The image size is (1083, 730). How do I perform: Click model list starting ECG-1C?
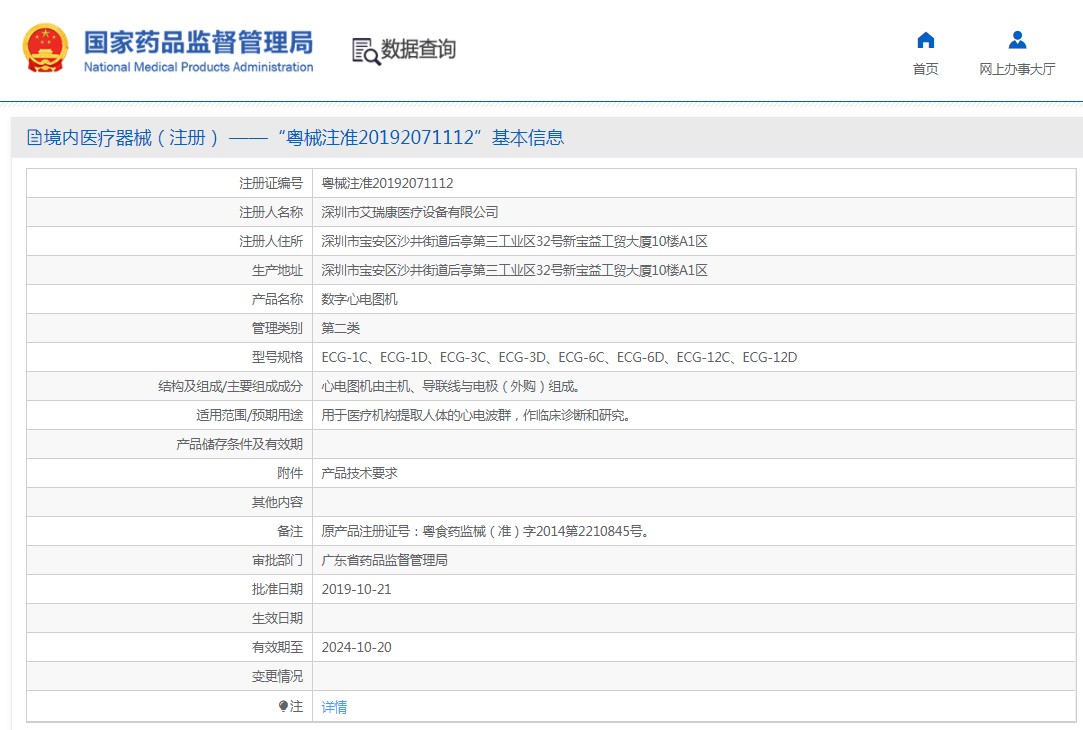559,357
